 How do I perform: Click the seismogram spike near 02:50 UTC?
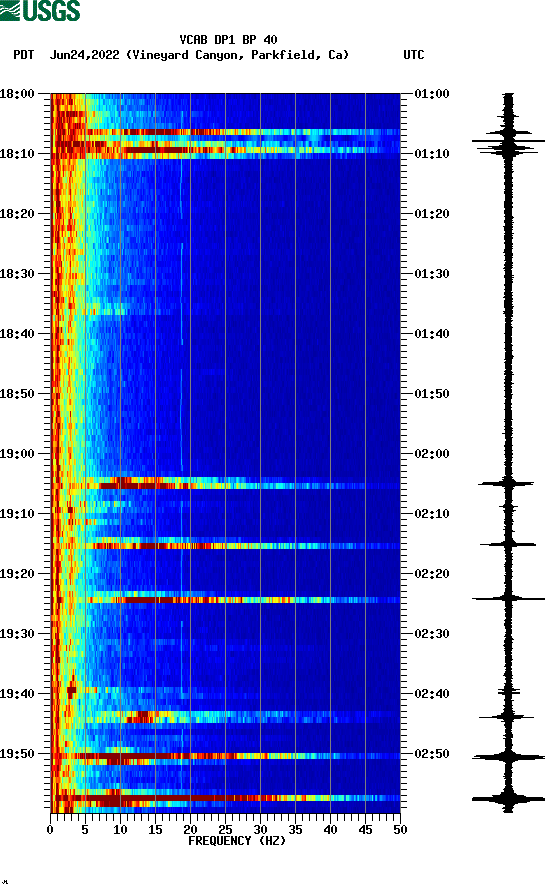[x=508, y=757]
